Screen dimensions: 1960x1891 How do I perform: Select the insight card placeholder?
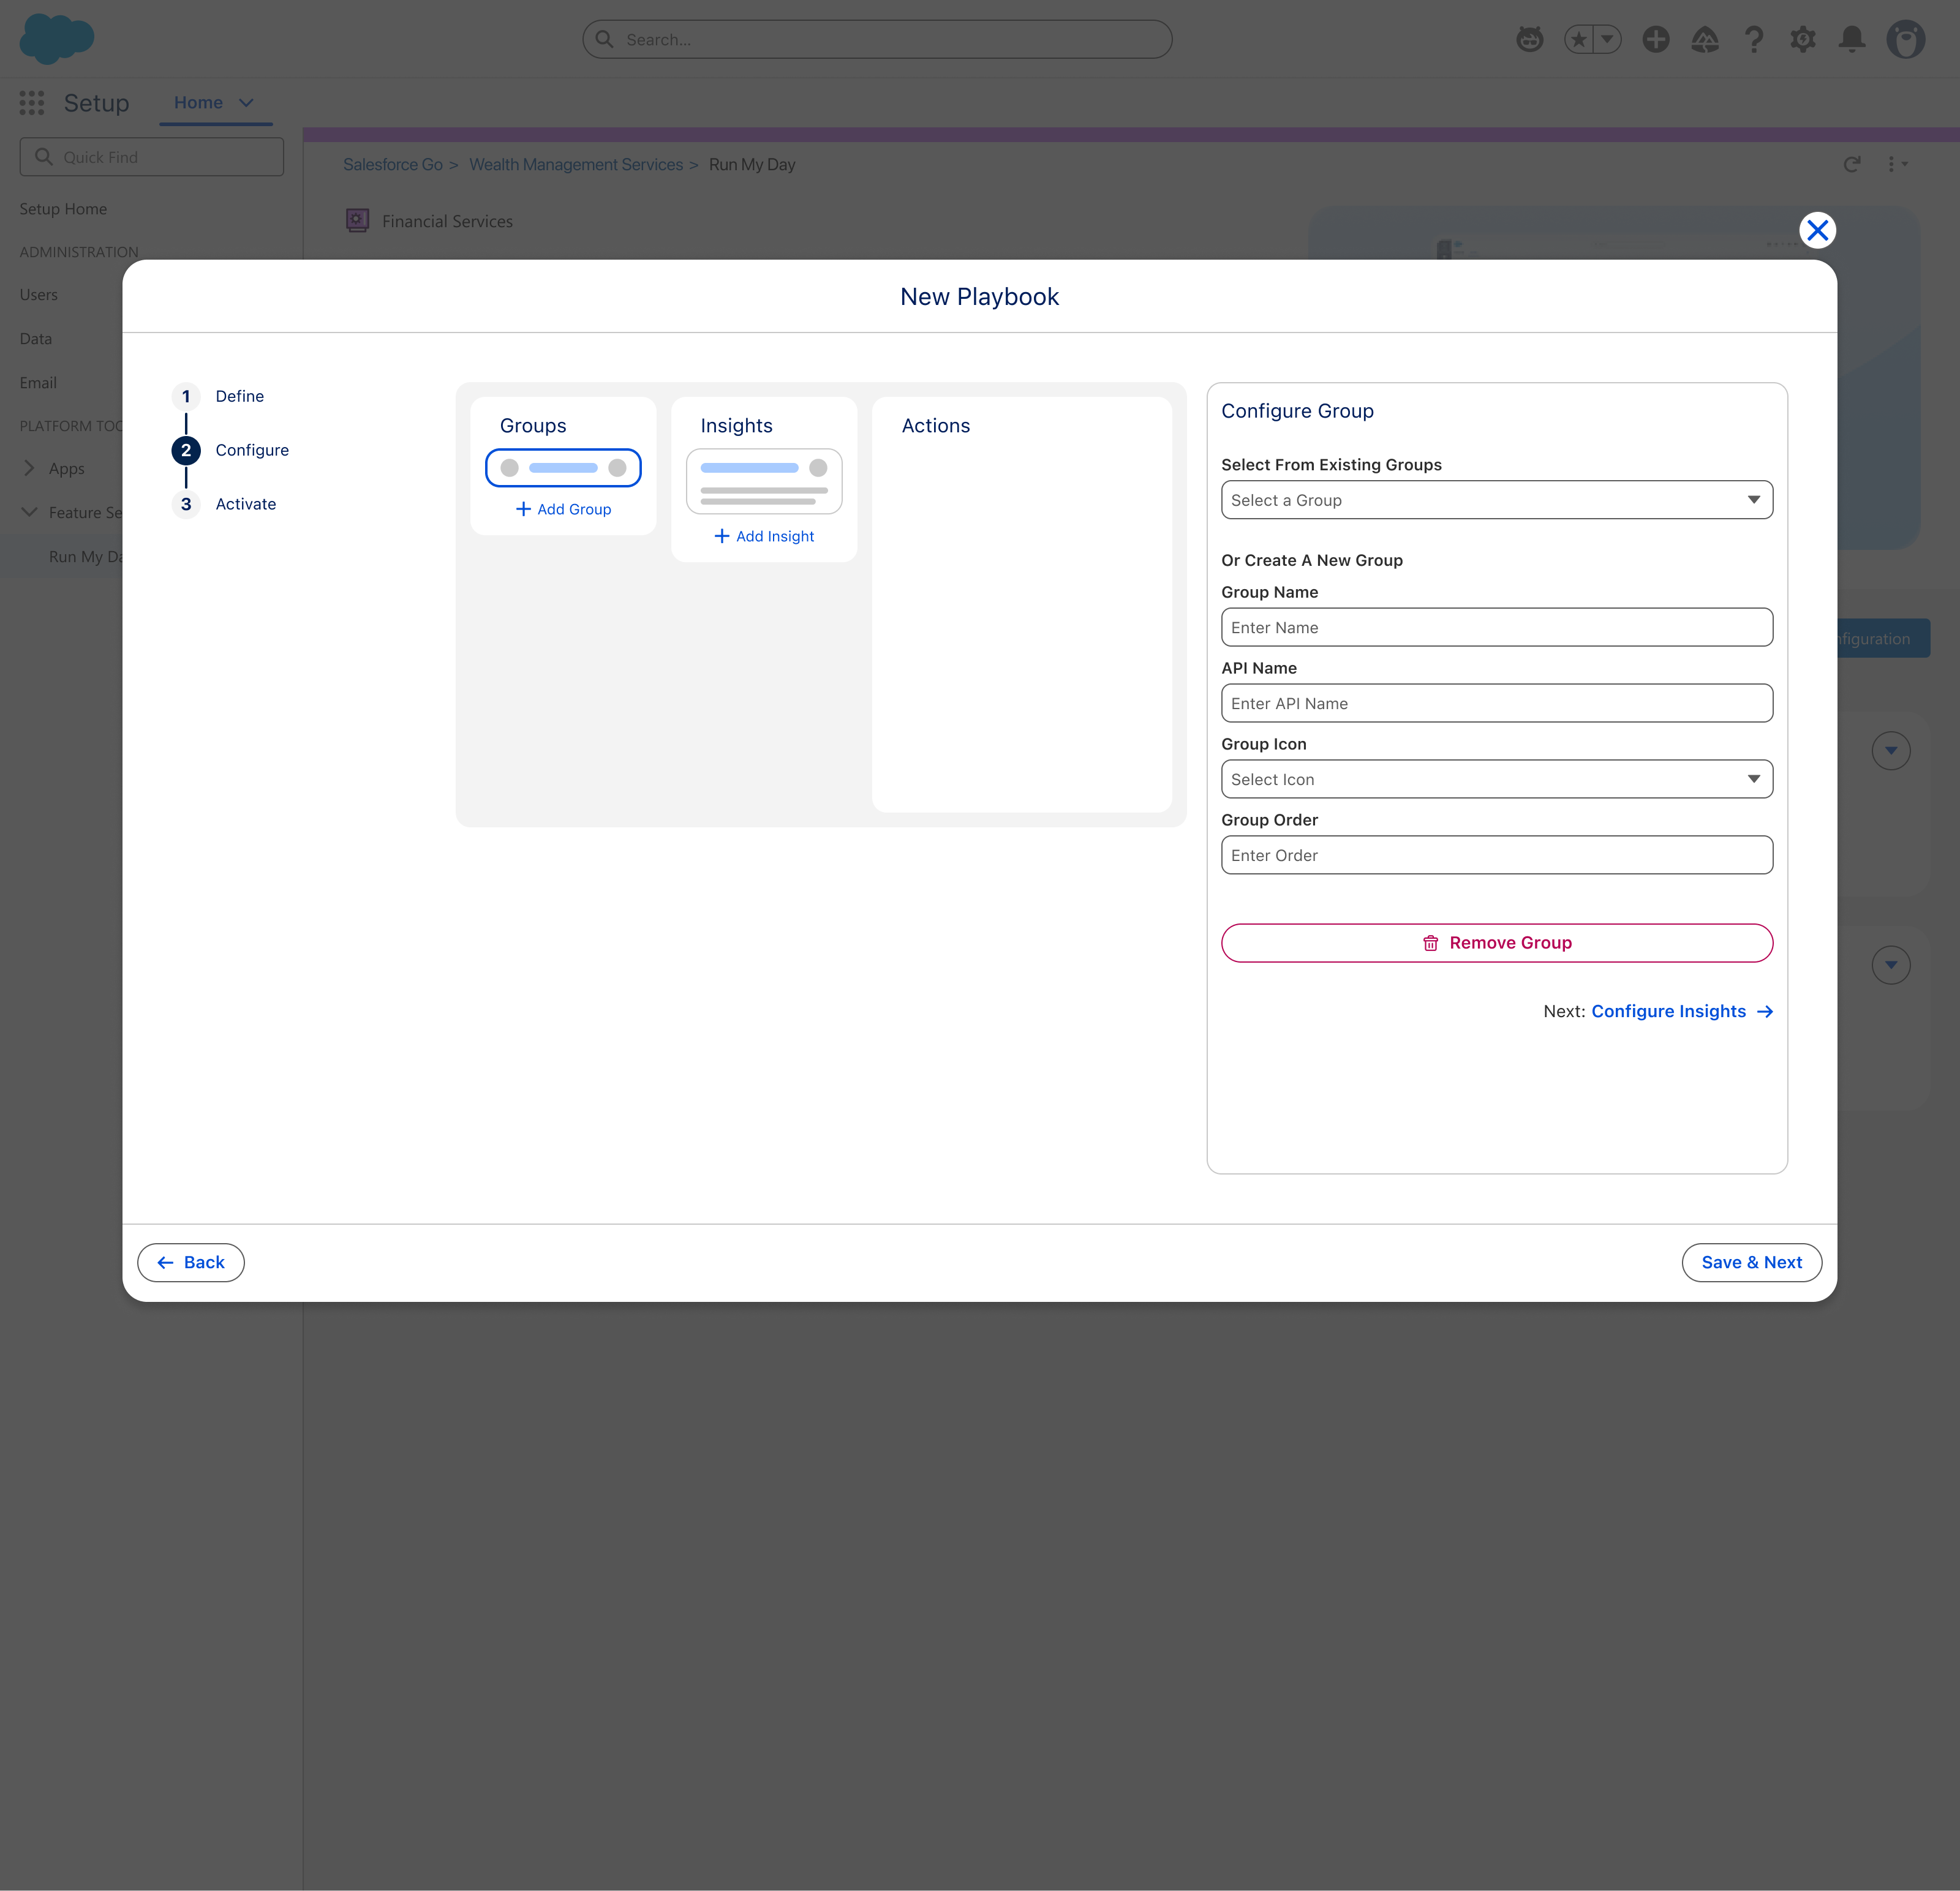pyautogui.click(x=764, y=481)
